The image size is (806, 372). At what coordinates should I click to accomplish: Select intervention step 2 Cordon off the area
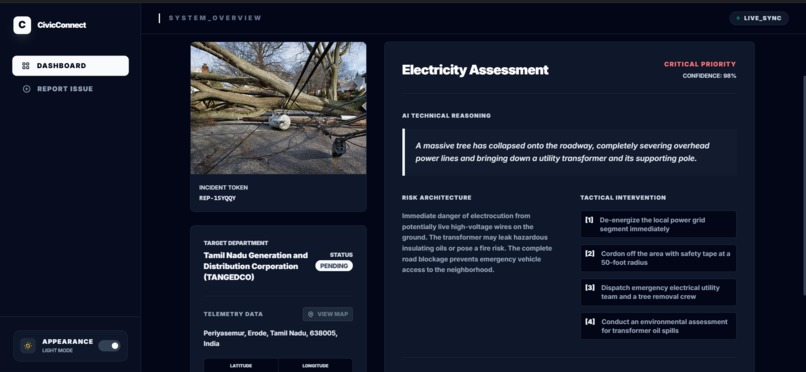658,258
